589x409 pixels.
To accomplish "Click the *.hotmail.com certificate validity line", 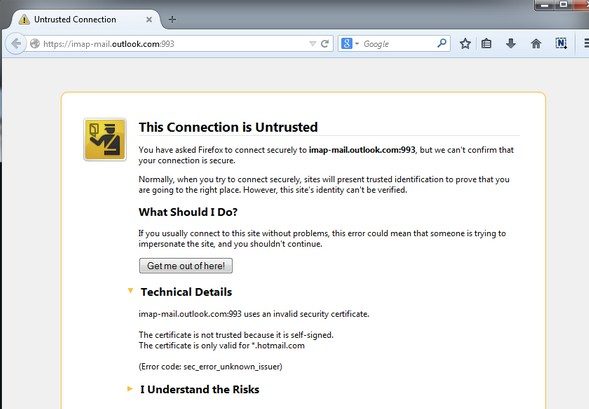I will coord(222,346).
